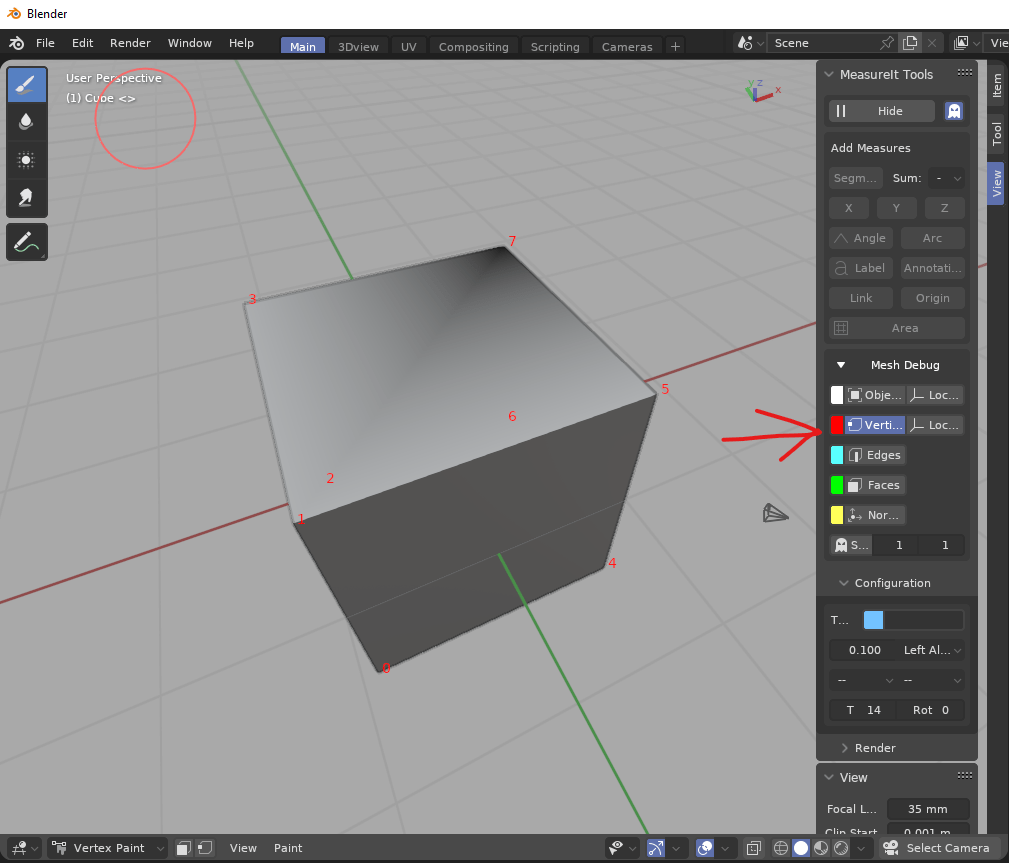
Task: Switch to the Scripting workspace tab
Action: pos(555,46)
